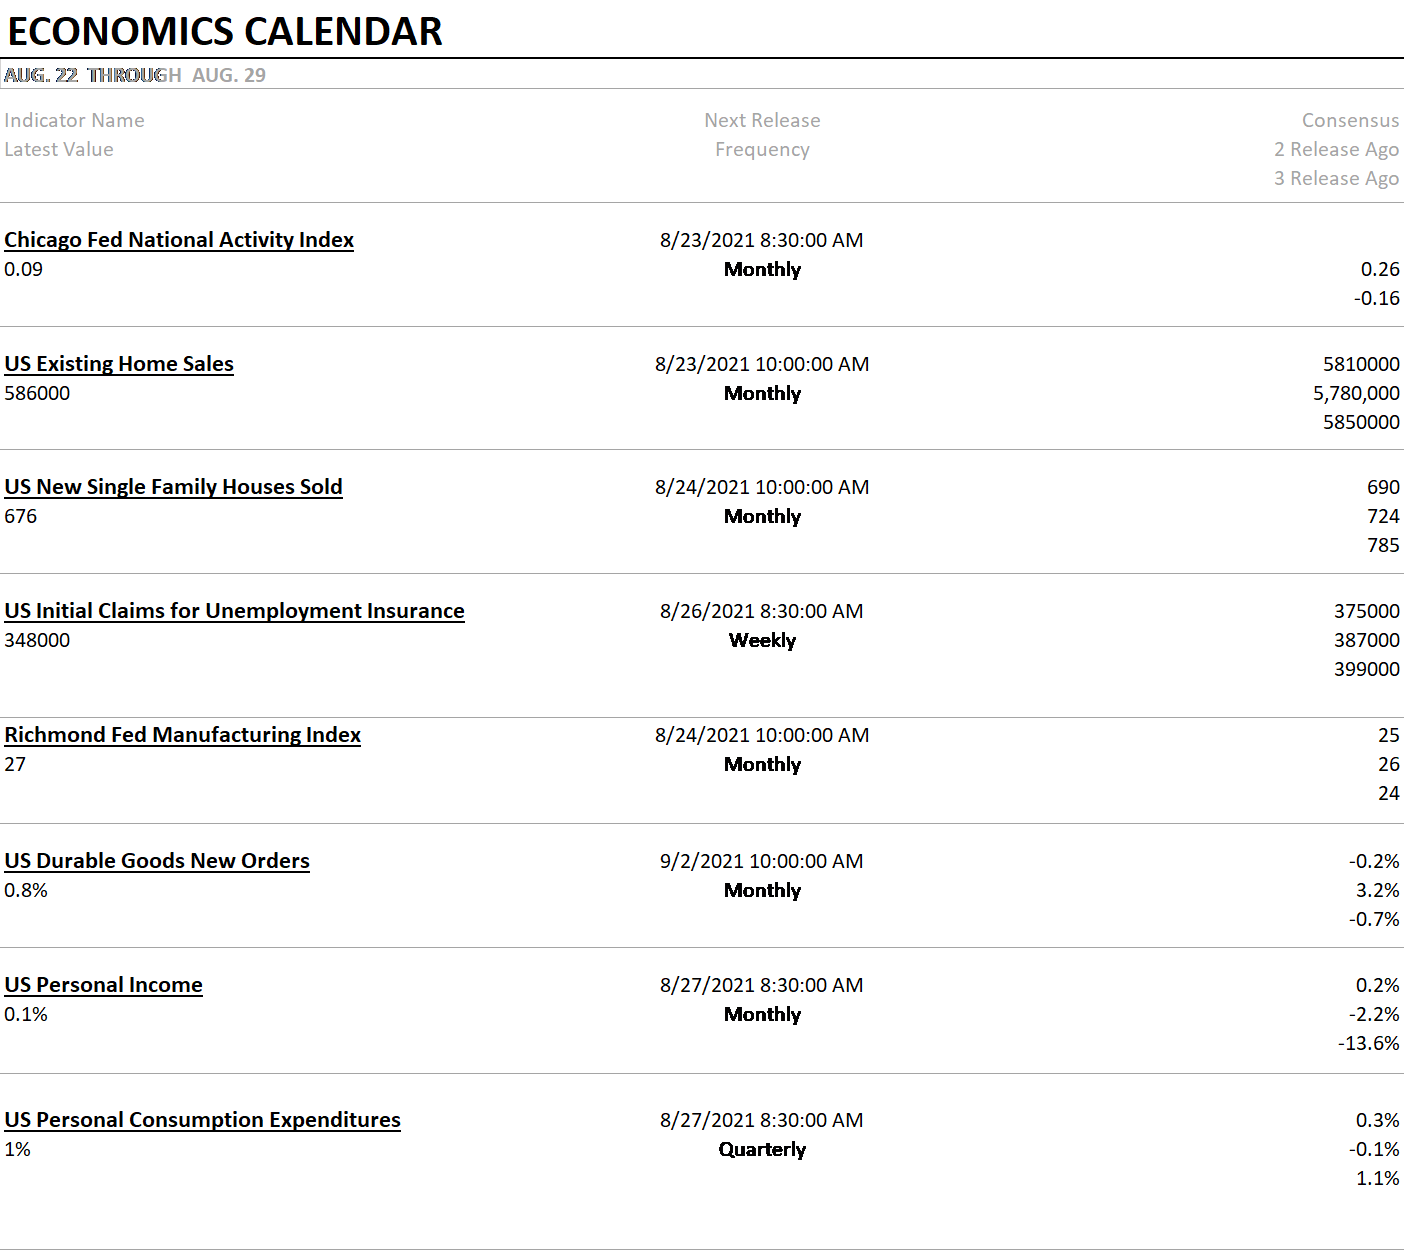Click the Next Release column header
Image resolution: width=1405 pixels, height=1251 pixels.
click(x=762, y=120)
